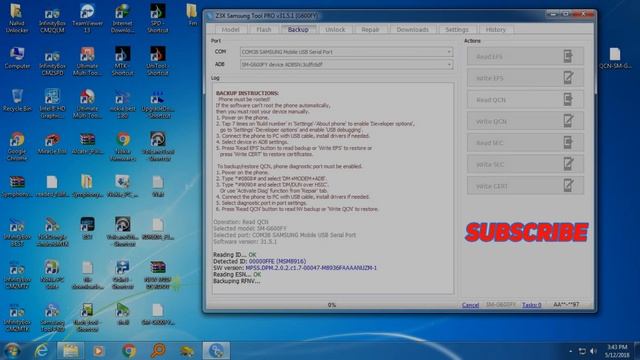Open Nahid Unlocker desktop icon

pos(17,18)
